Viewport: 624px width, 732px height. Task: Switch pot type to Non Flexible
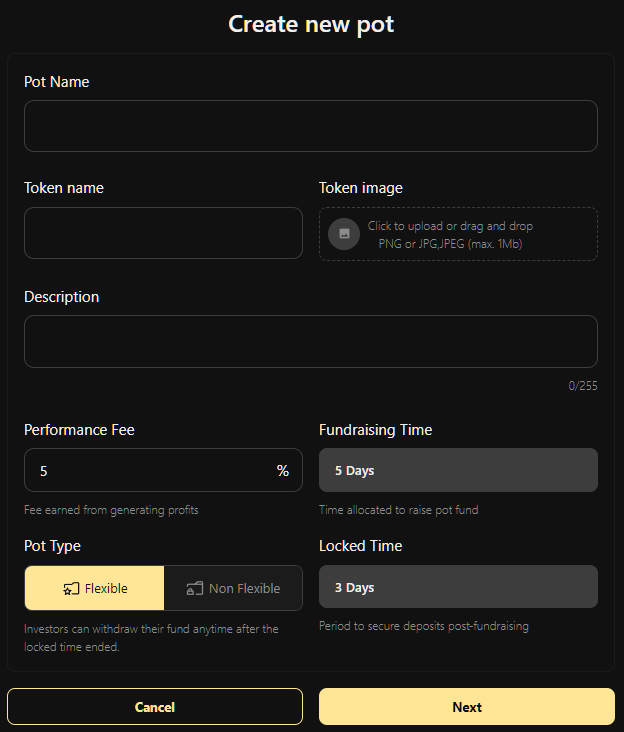tap(233, 588)
